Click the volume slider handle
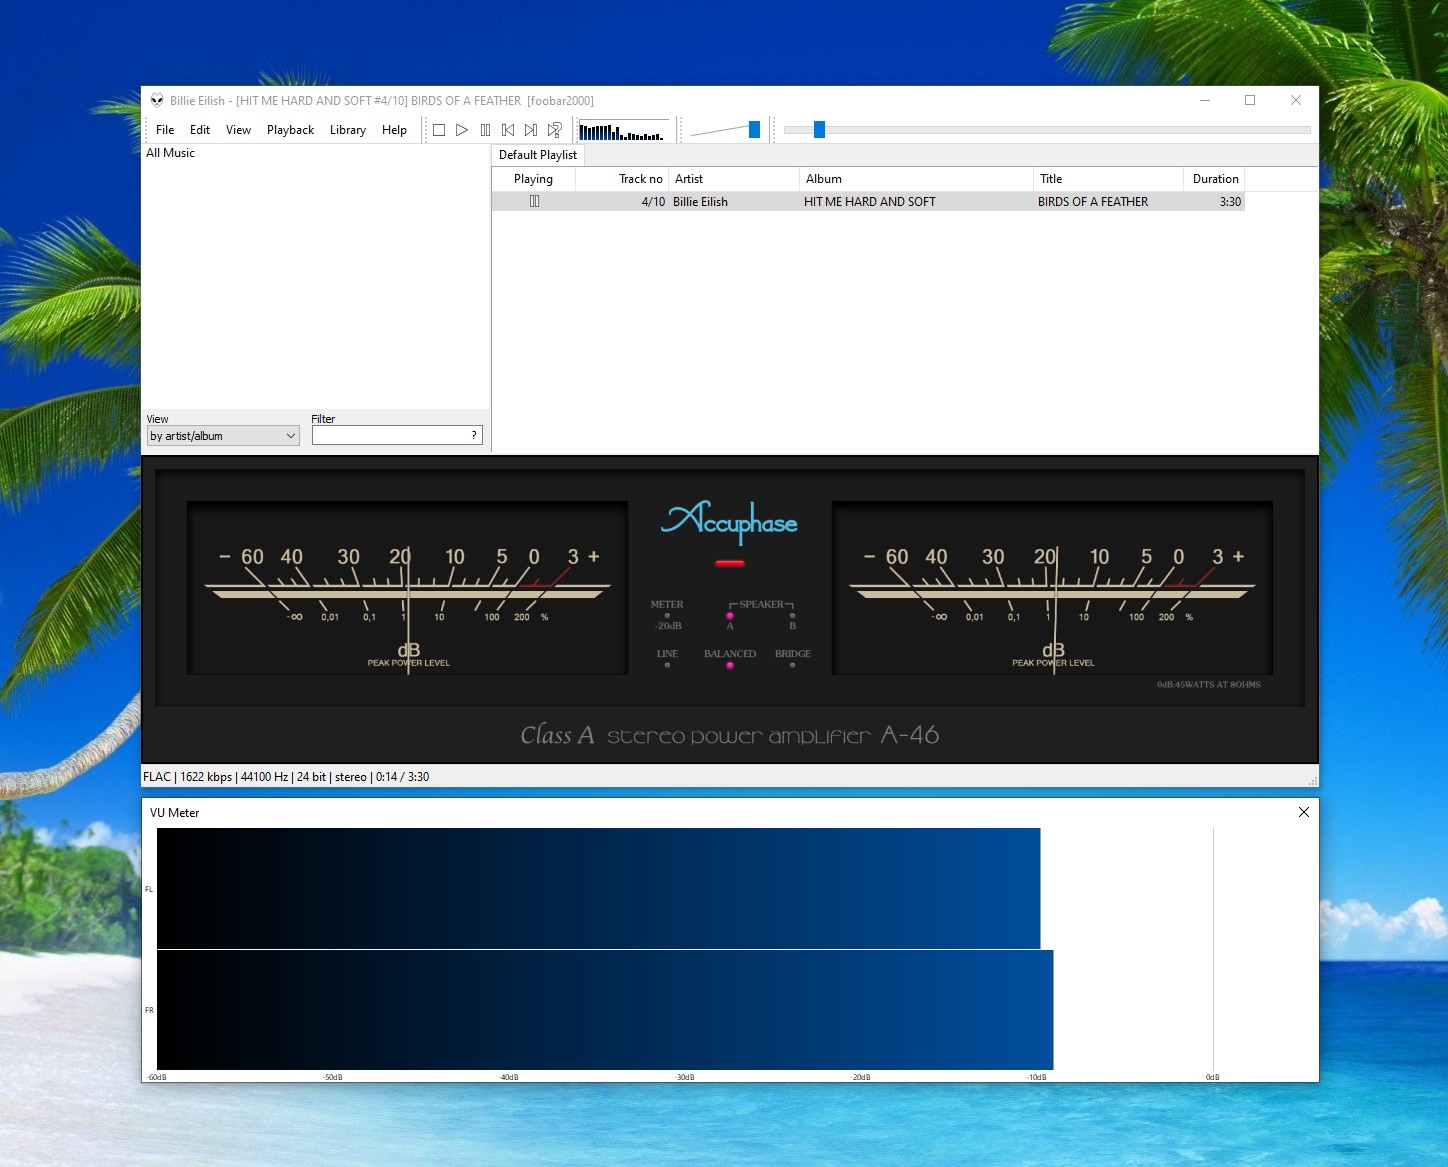Image resolution: width=1448 pixels, height=1167 pixels. pos(754,129)
